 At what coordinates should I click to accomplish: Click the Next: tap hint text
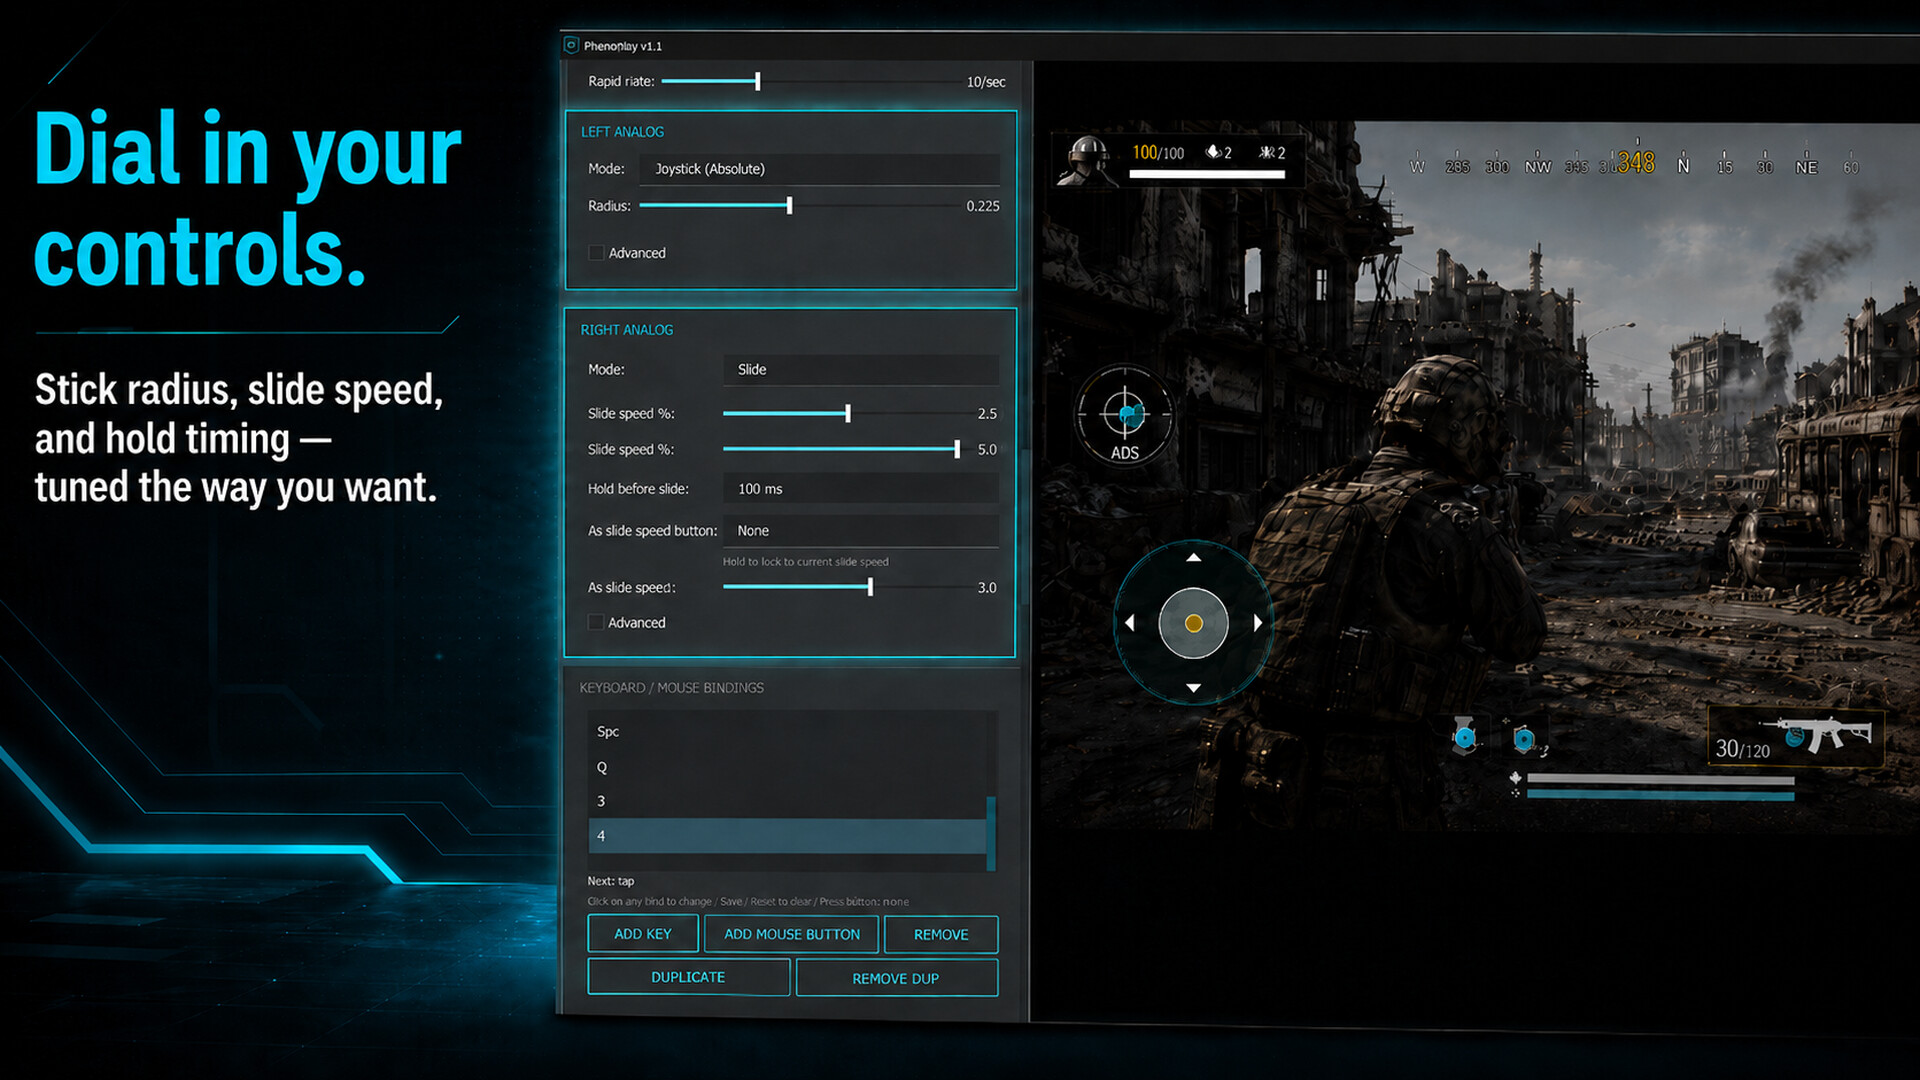tap(610, 881)
